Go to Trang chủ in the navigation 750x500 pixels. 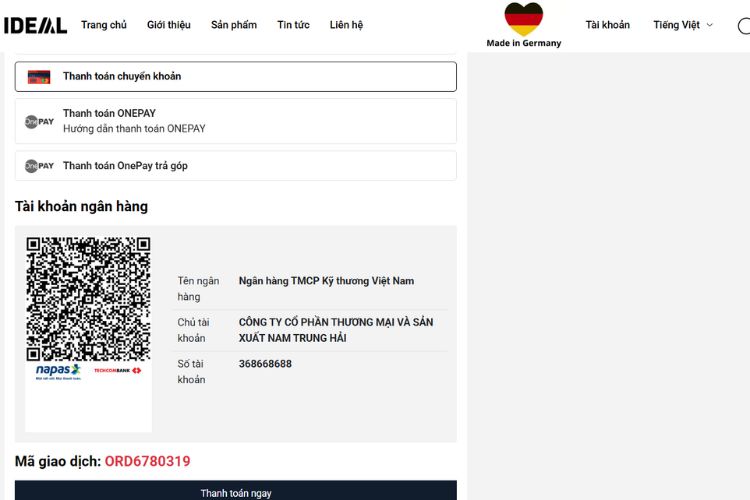tap(104, 25)
